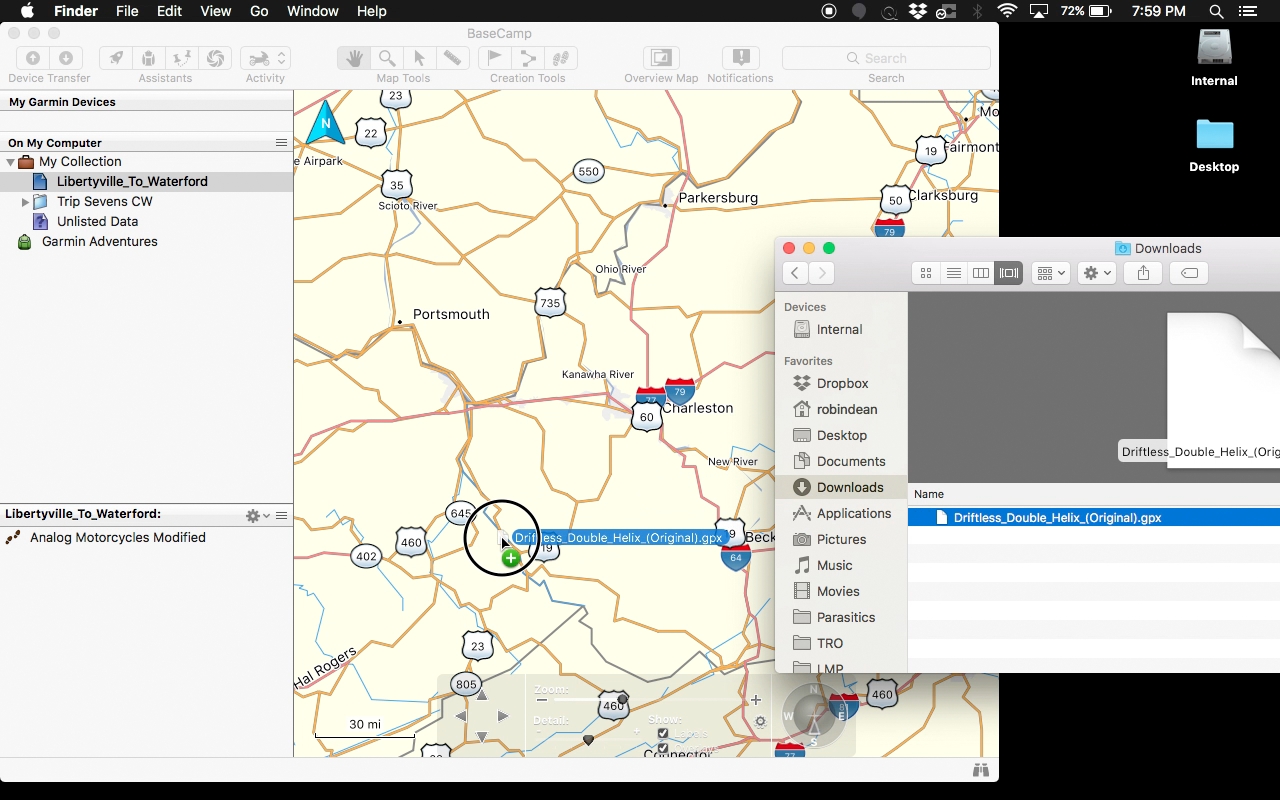Screen dimensions: 1280x800
Task: Open the View menu
Action: pyautogui.click(x=216, y=11)
